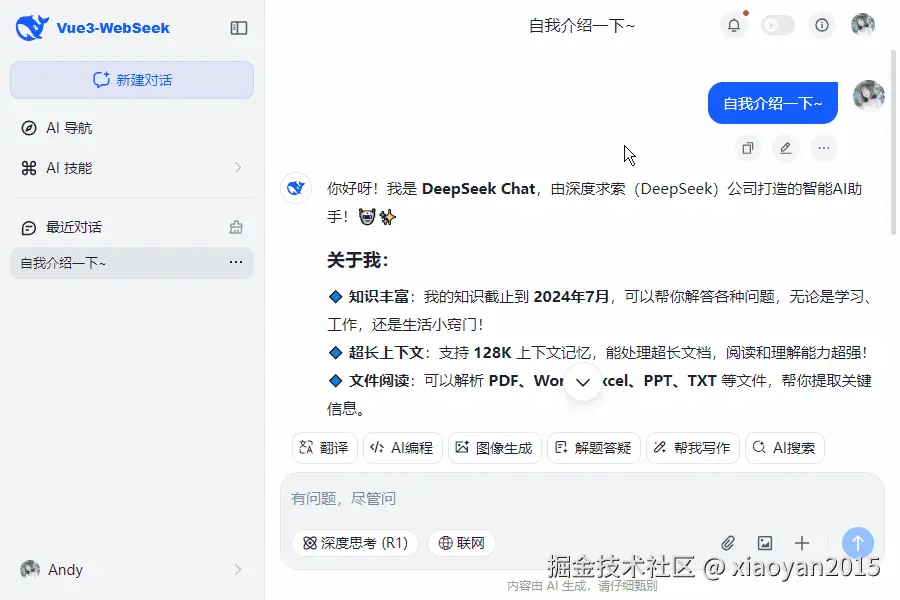This screenshot has width=900, height=600.
Task: Click the plus icon in input bar
Action: [x=802, y=543]
